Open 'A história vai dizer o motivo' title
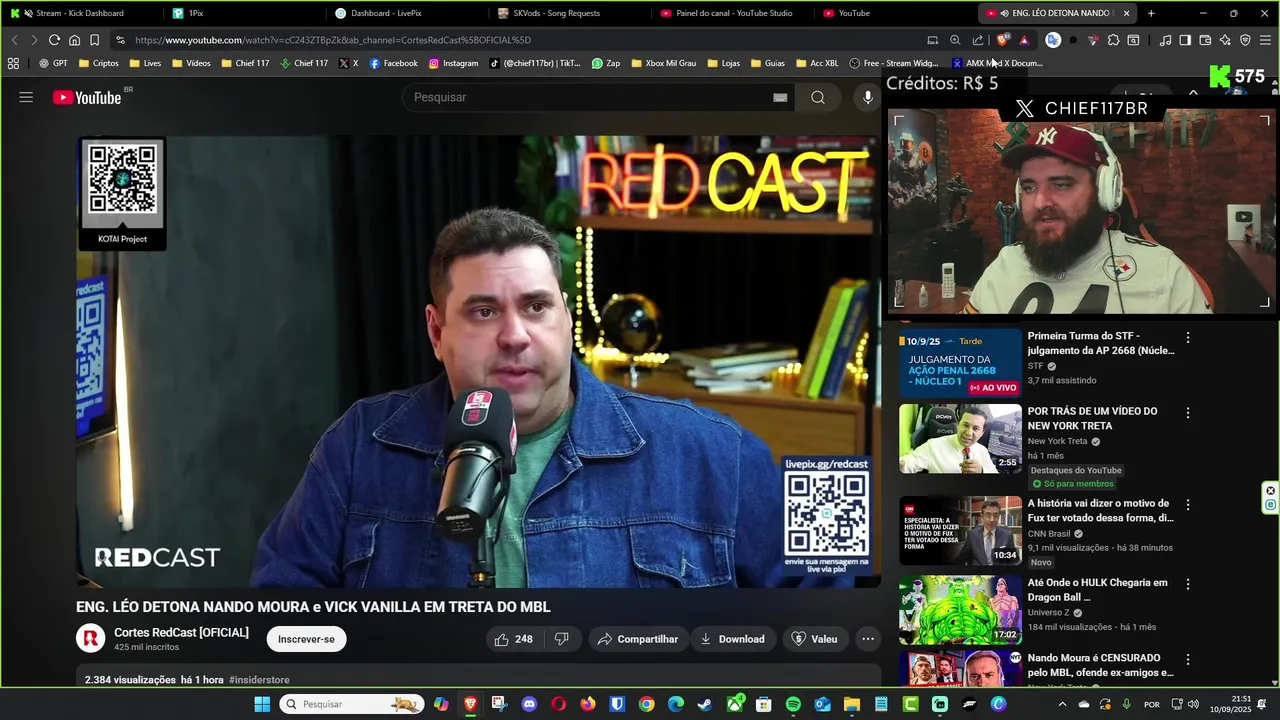This screenshot has width=1280, height=720. point(1101,511)
